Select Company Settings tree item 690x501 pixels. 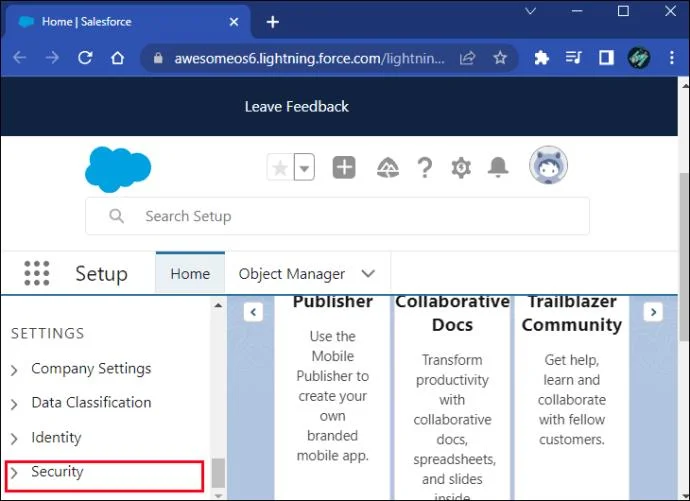pyautogui.click(x=91, y=369)
